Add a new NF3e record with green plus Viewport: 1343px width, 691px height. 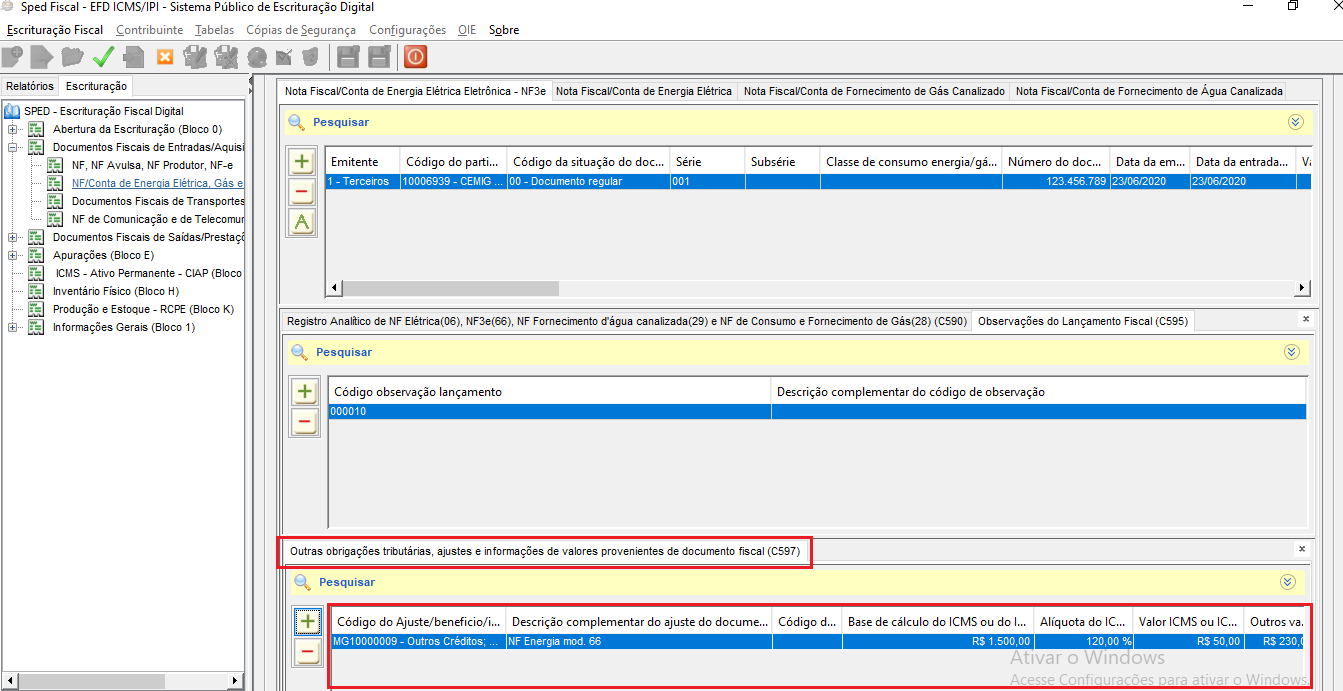[302, 161]
